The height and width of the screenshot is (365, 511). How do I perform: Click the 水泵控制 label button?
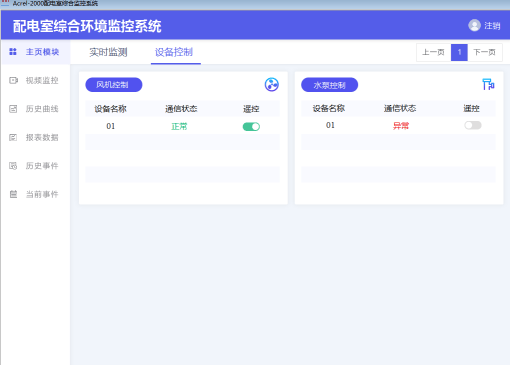[x=329, y=85]
